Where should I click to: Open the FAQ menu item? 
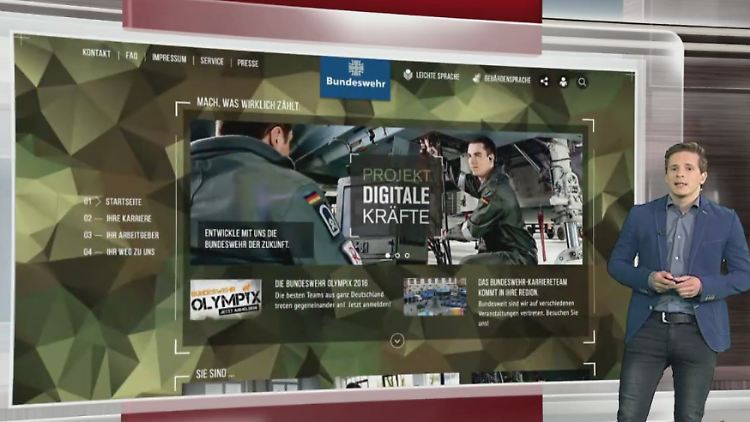[132, 56]
